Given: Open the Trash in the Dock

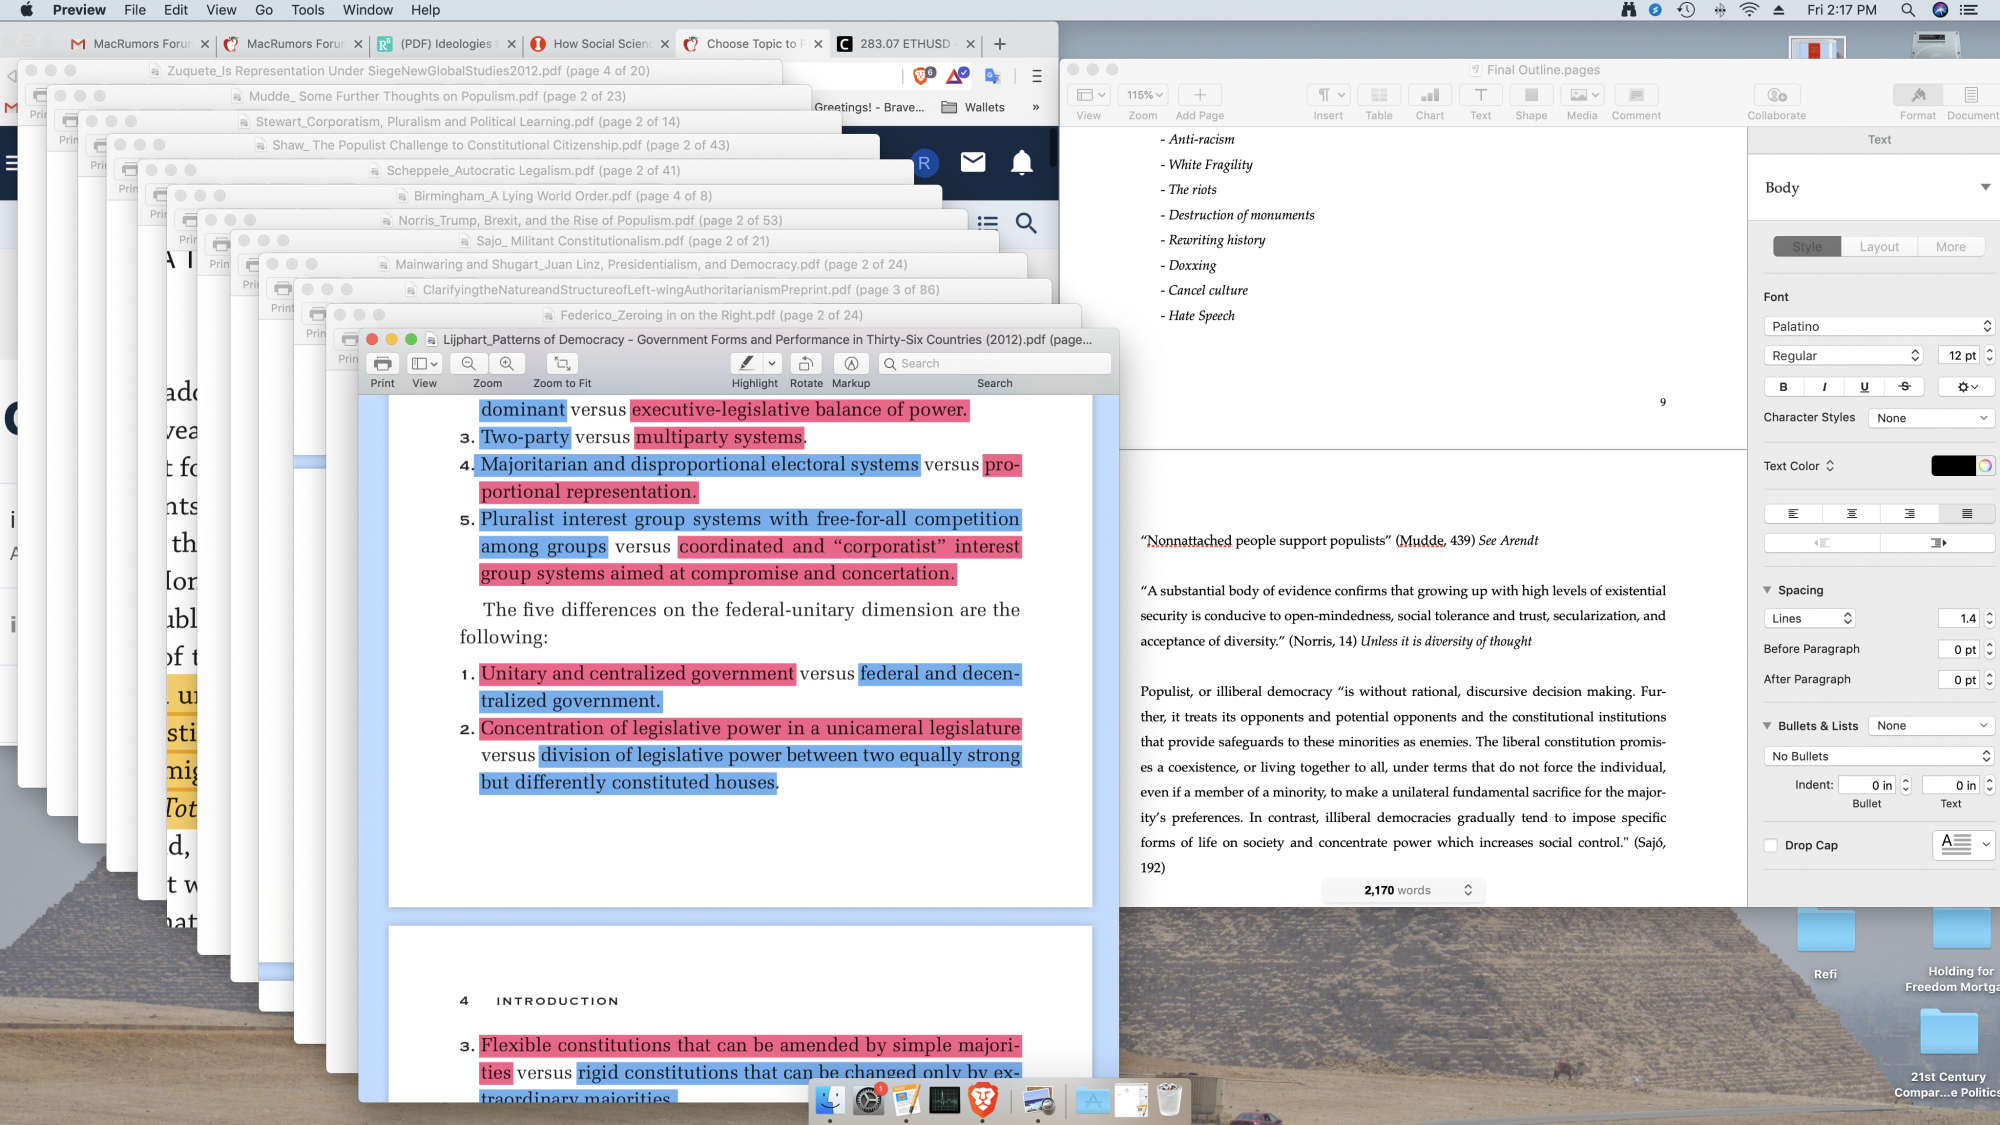Looking at the screenshot, I should pos(1168,1101).
